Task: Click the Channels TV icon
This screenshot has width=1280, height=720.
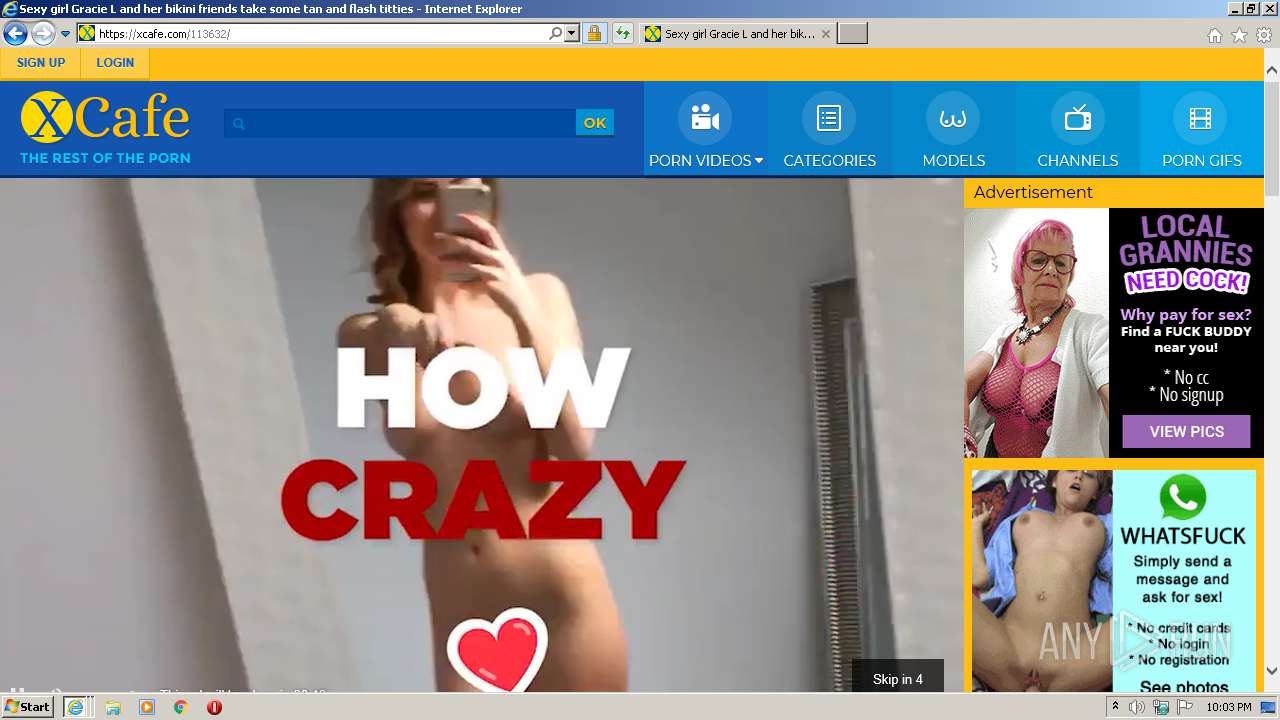Action: pos(1077,118)
